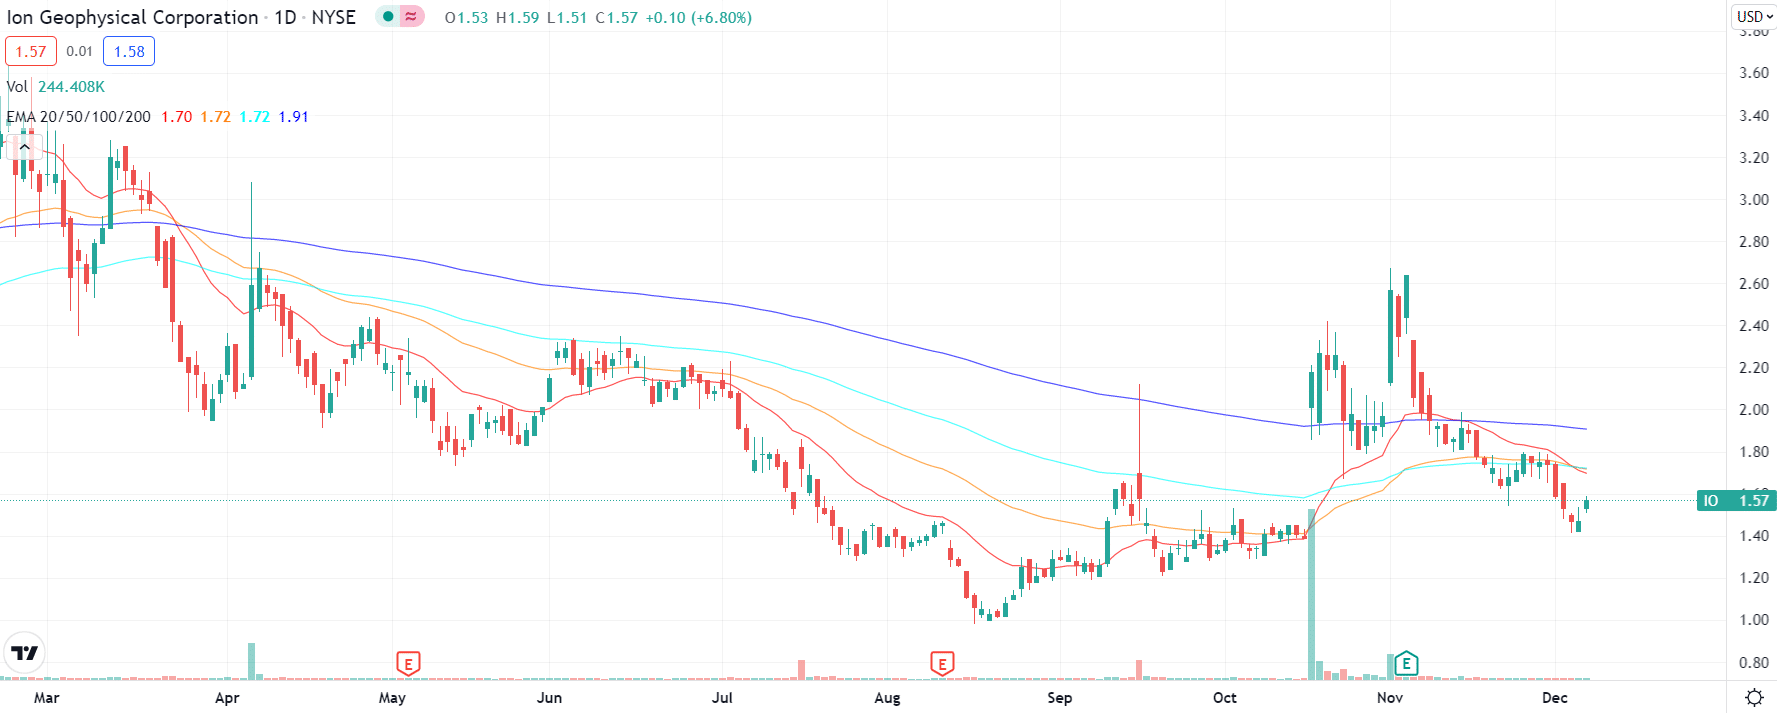Click the 0.80 price axis label
Viewport: 1777px width, 713px height.
pyautogui.click(x=1754, y=662)
